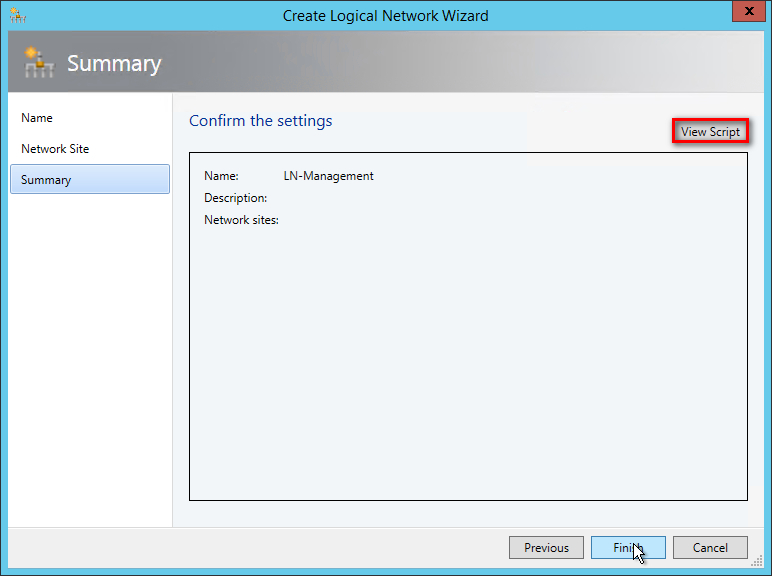Click the "Description:" label in the summary
The width and height of the screenshot is (772, 576).
point(235,198)
